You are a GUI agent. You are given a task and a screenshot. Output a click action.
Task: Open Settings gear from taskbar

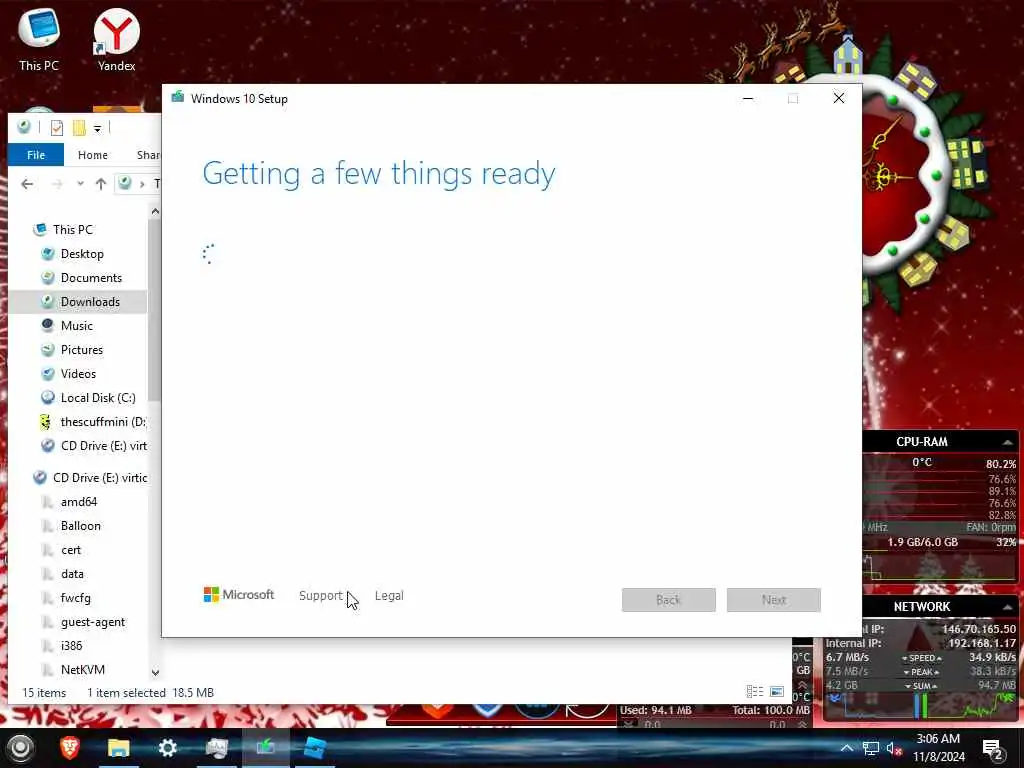(167, 747)
